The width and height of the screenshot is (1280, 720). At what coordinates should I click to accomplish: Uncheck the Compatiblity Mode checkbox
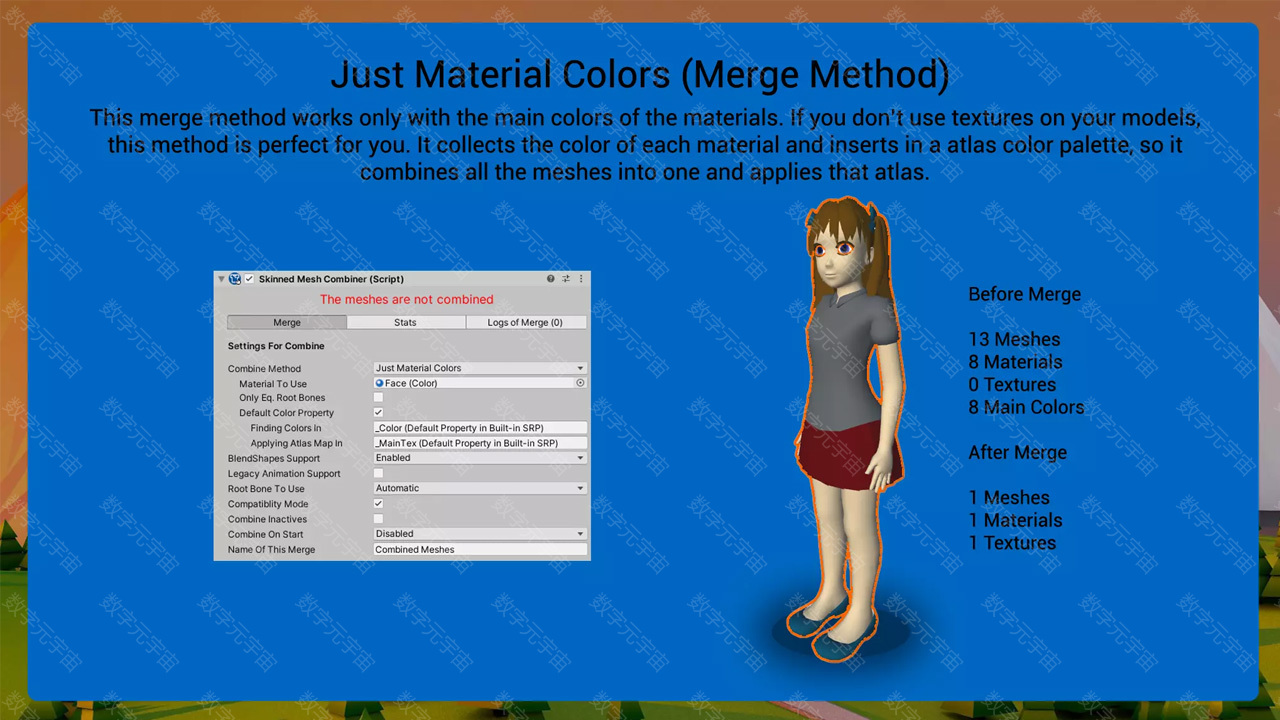(378, 504)
